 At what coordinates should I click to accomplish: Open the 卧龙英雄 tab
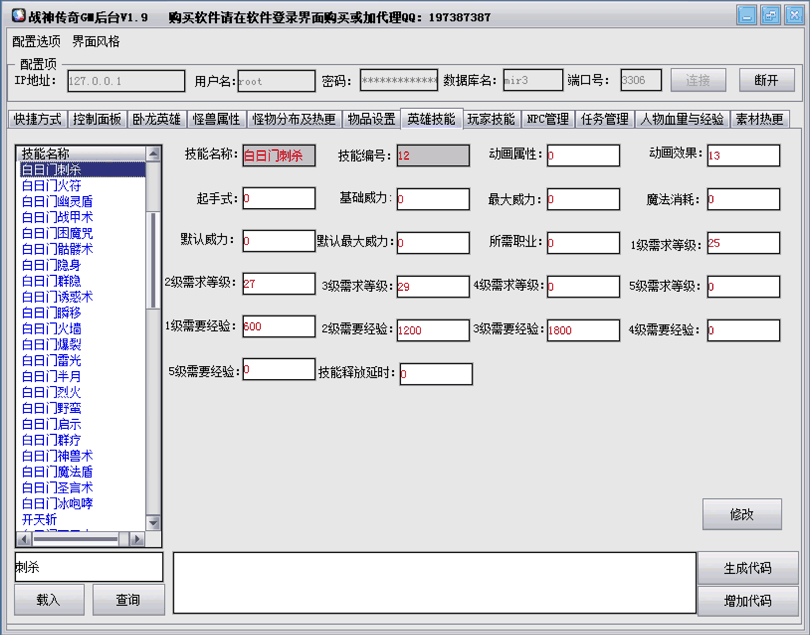click(156, 119)
